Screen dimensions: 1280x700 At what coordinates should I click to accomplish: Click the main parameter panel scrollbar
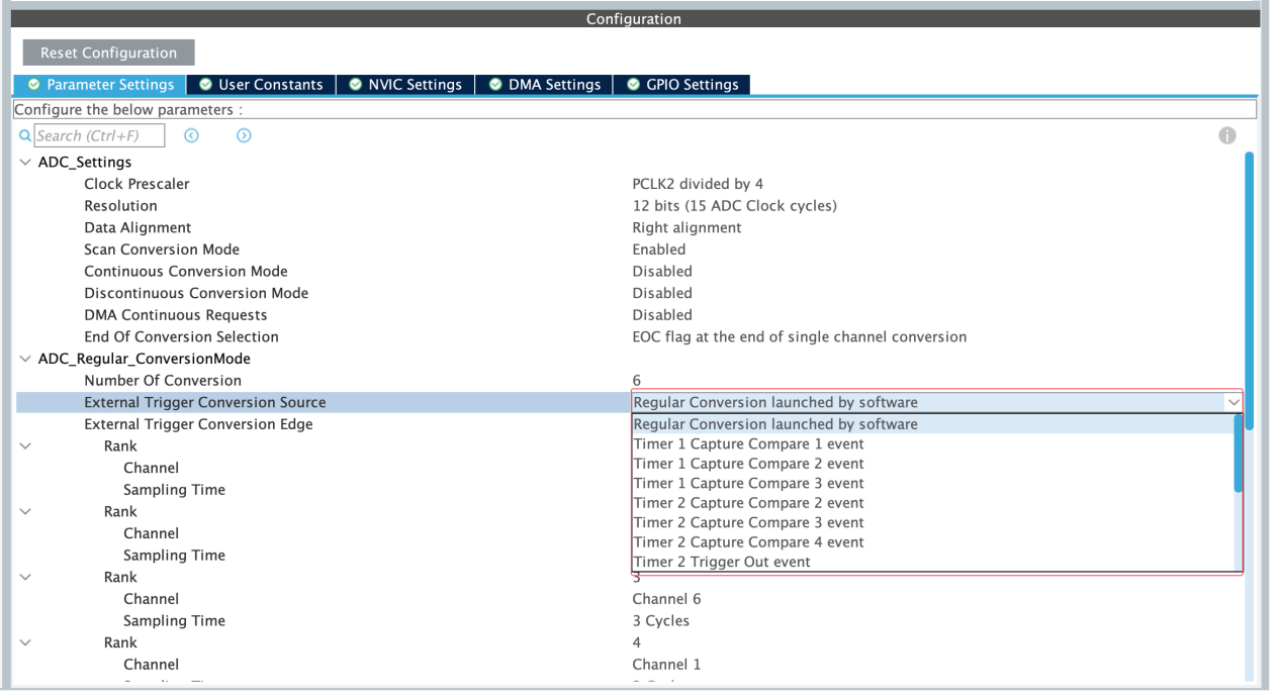coord(1246,300)
